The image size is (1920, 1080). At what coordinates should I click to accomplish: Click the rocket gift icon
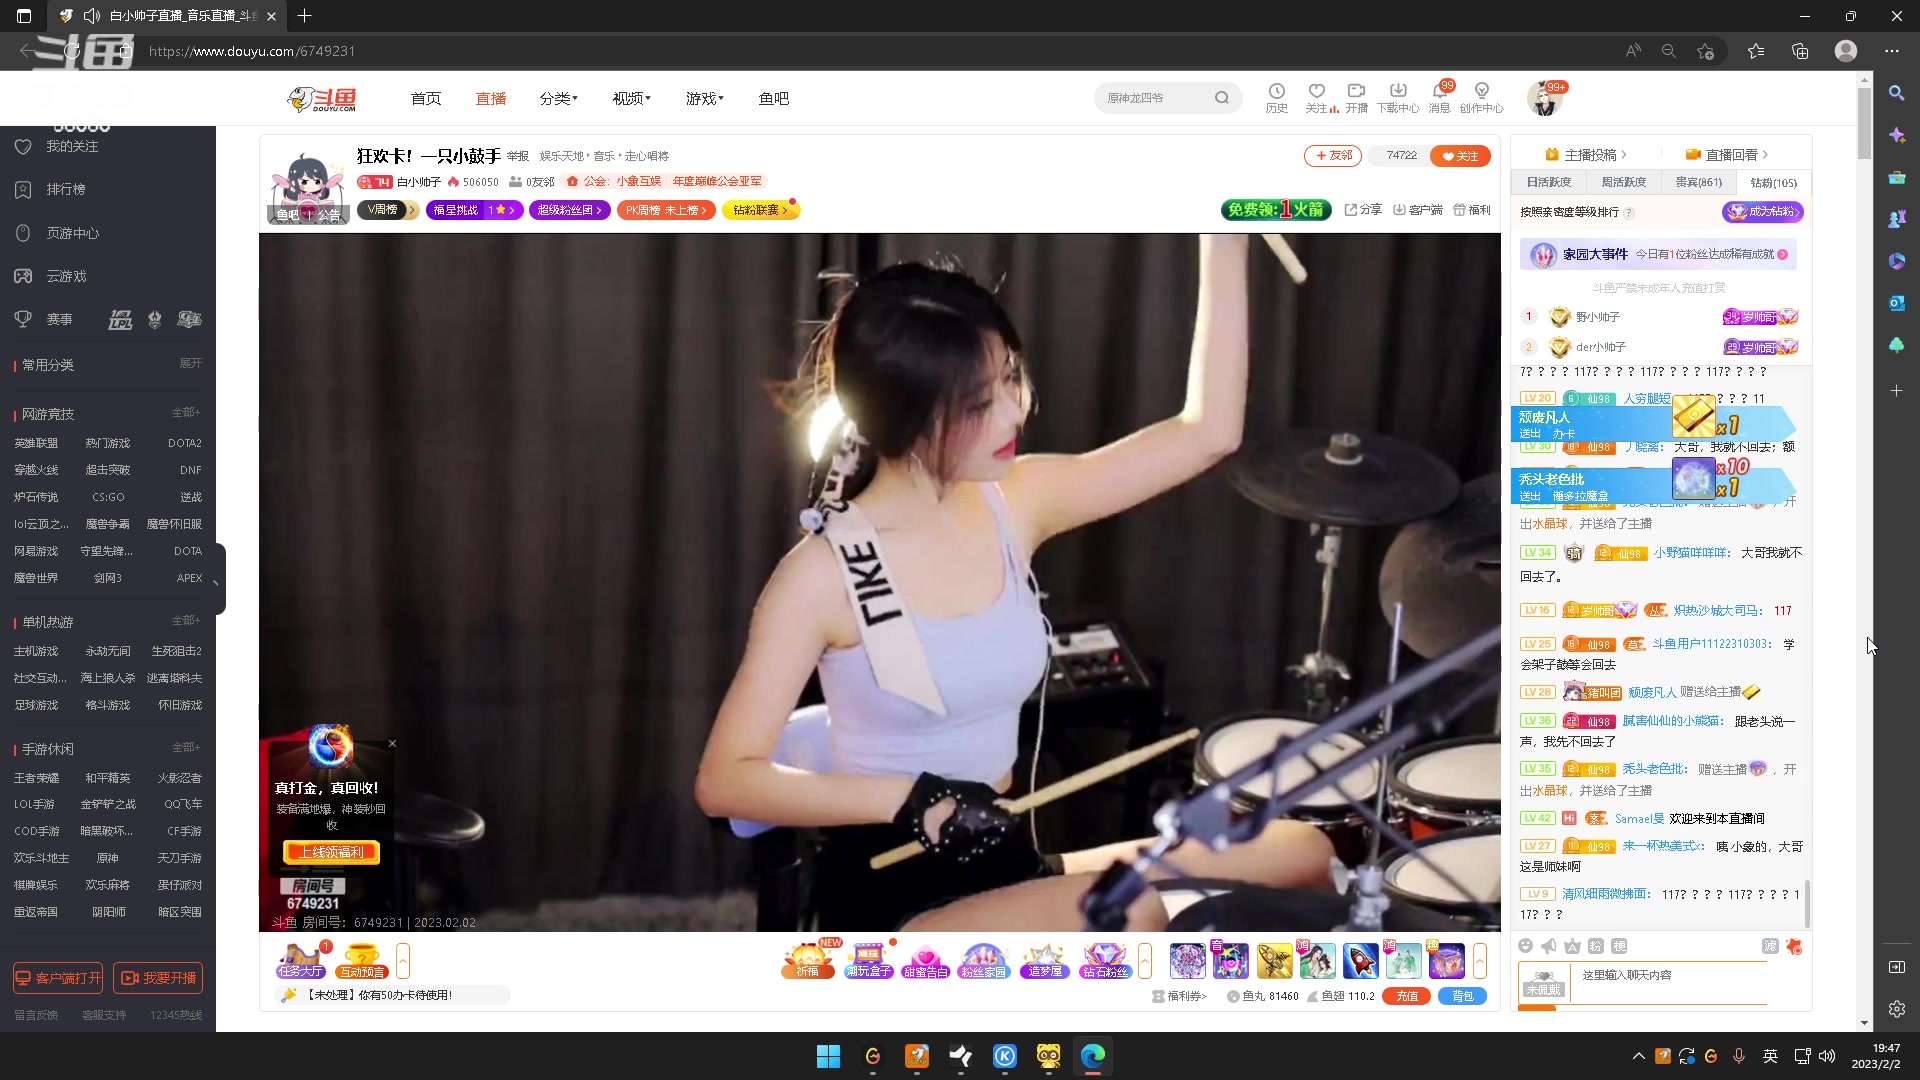tap(1360, 961)
